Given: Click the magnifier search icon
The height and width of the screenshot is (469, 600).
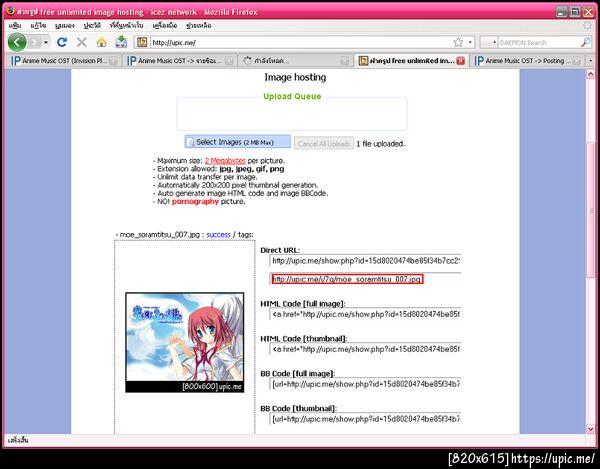Looking at the screenshot, I should [585, 42].
